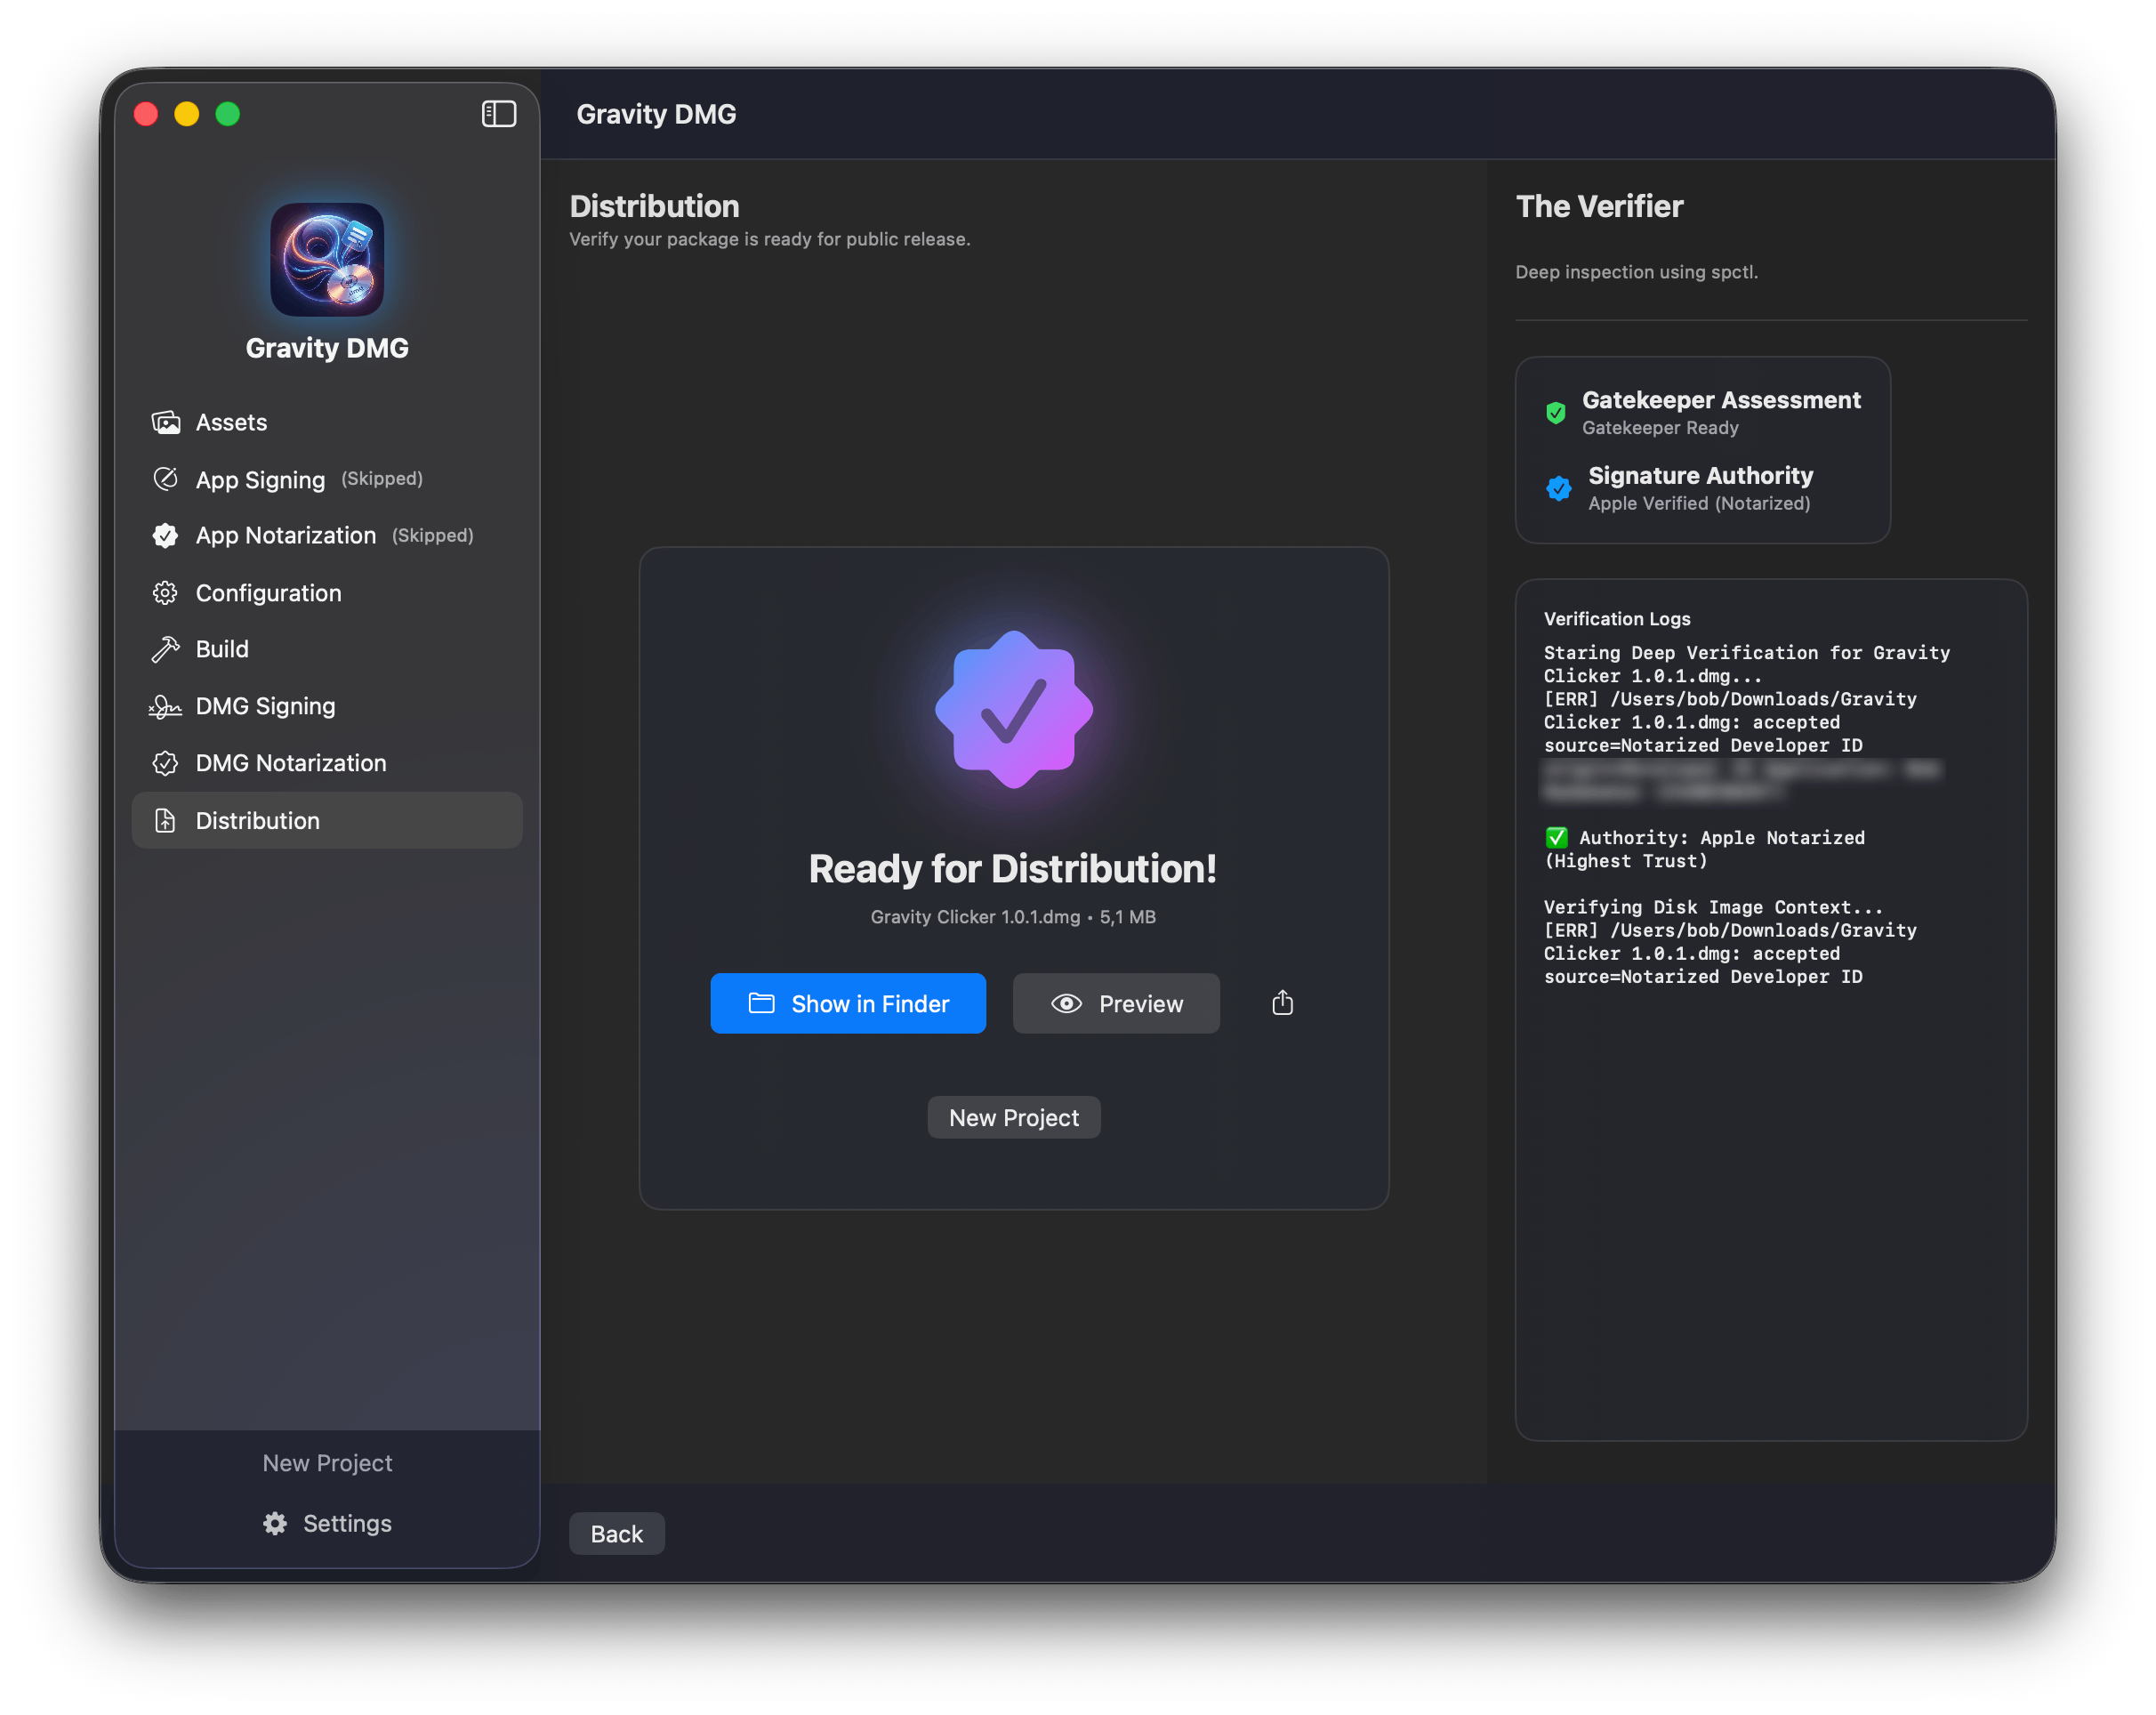Image resolution: width=2156 pixels, height=1715 pixels.
Task: Click the Assets photo-stack icon
Action: click(x=166, y=422)
